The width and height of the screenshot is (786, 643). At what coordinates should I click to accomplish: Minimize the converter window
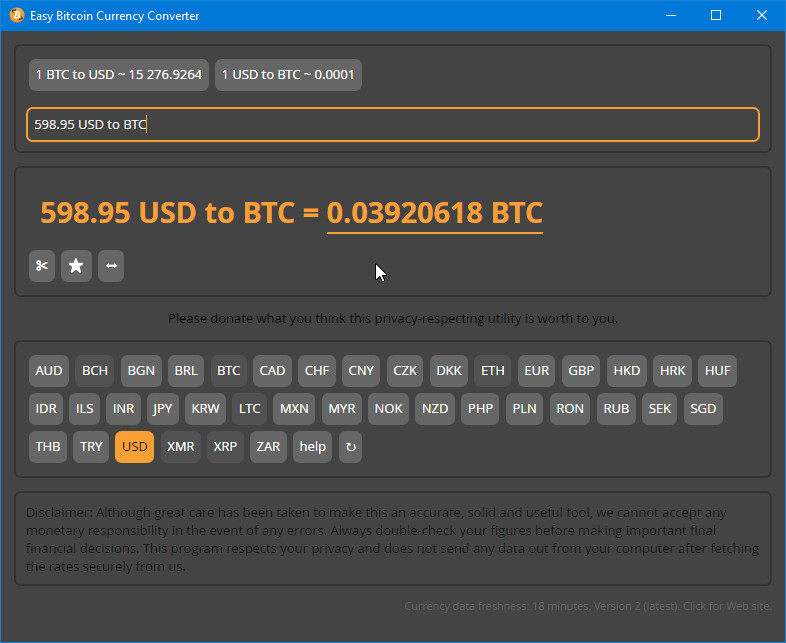[671, 16]
